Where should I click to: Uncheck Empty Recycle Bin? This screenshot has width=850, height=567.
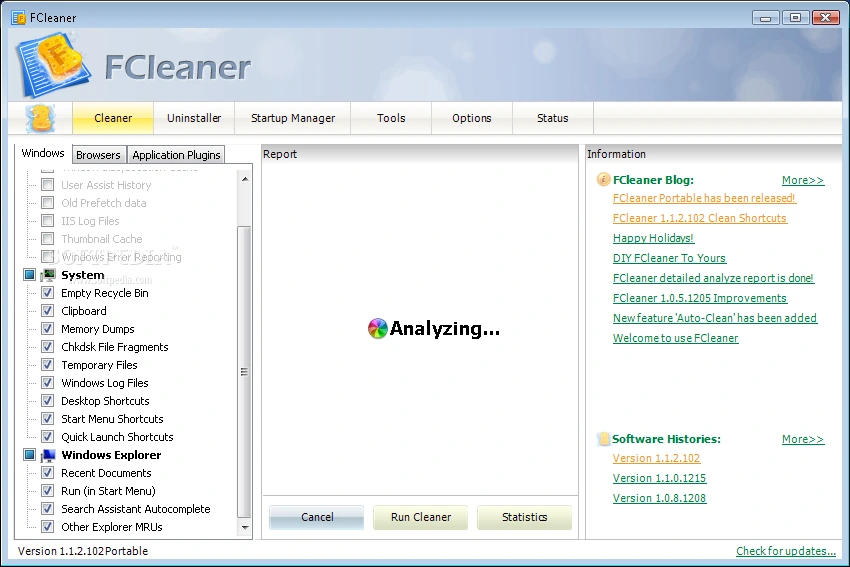coord(48,293)
